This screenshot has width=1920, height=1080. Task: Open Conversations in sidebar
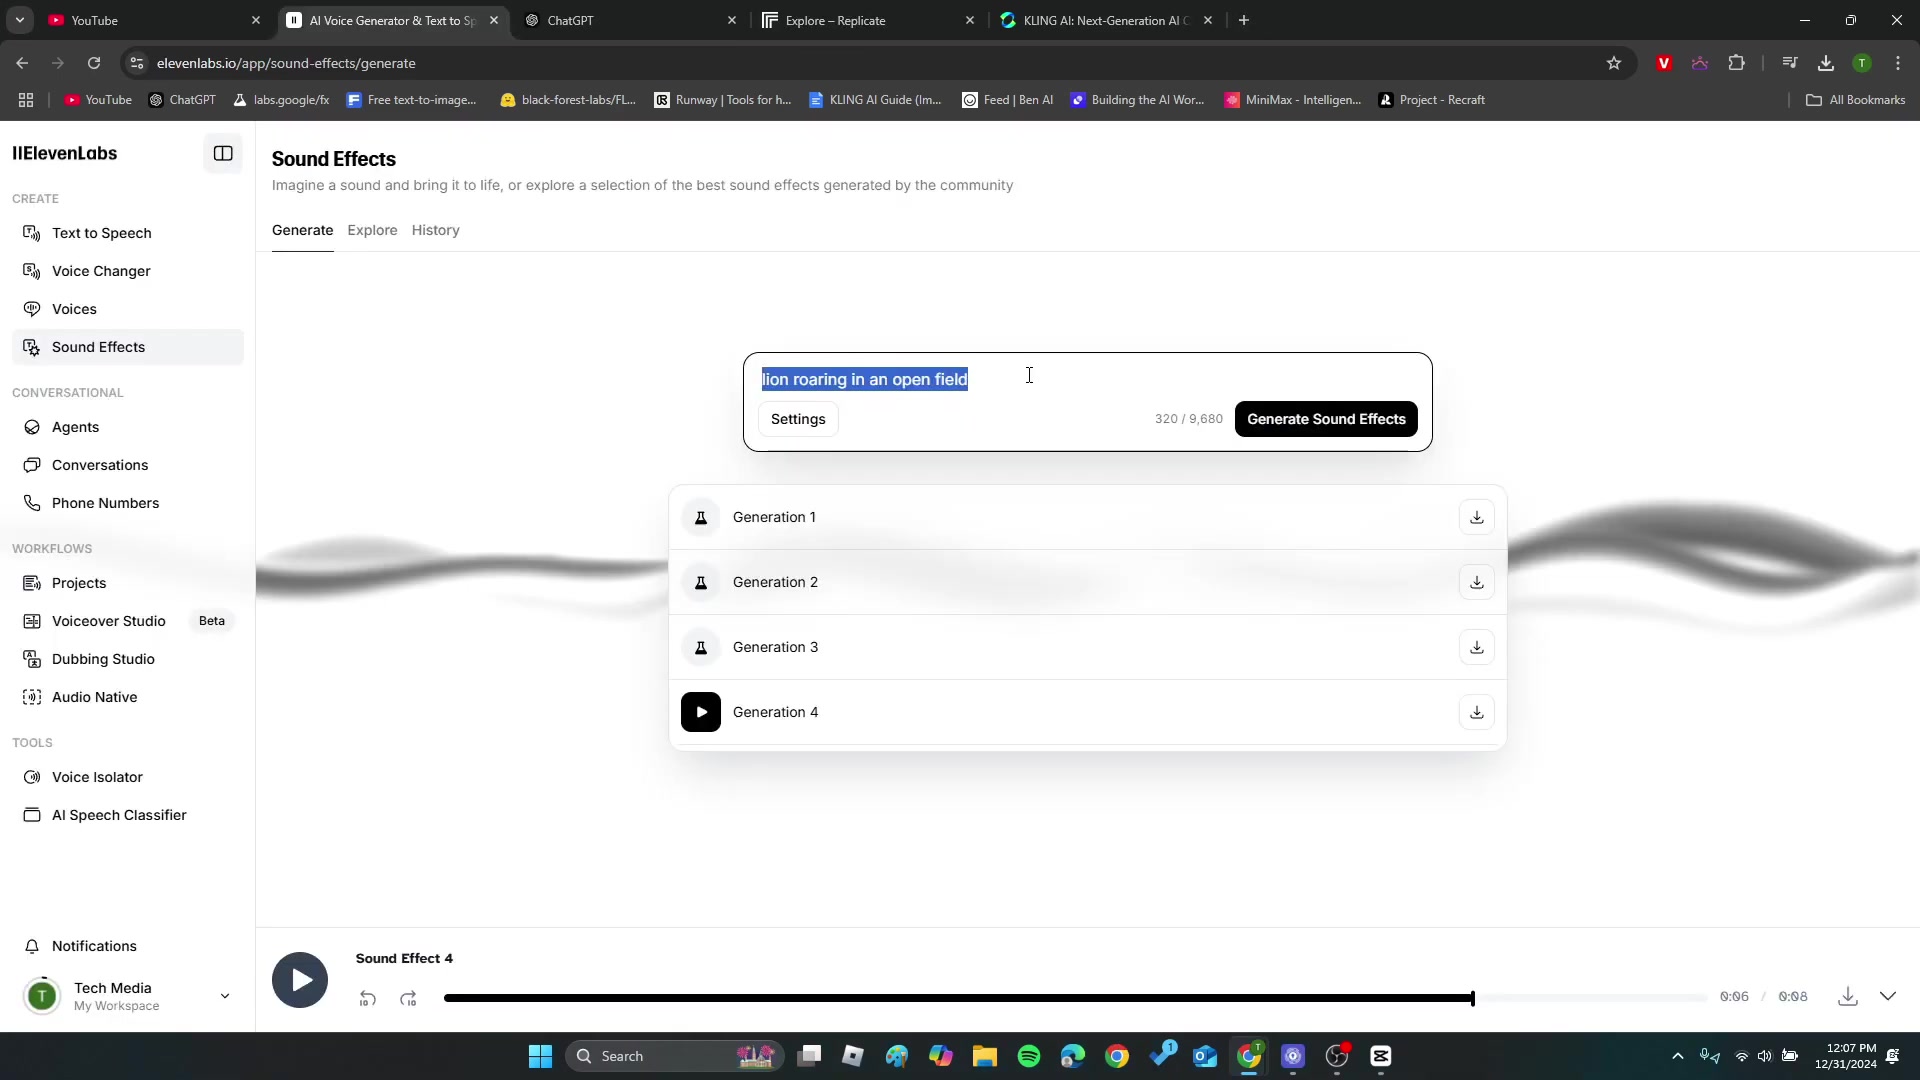(128, 465)
